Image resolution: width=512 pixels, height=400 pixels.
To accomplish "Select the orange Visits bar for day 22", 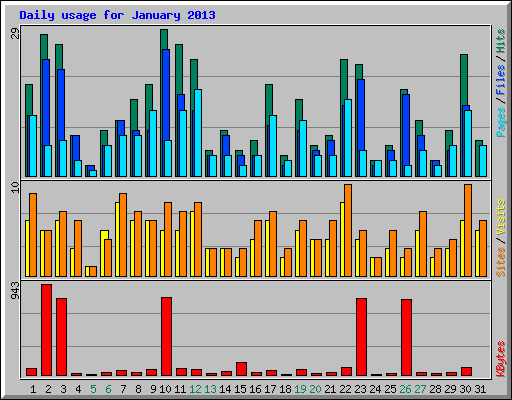I will point(348,230).
